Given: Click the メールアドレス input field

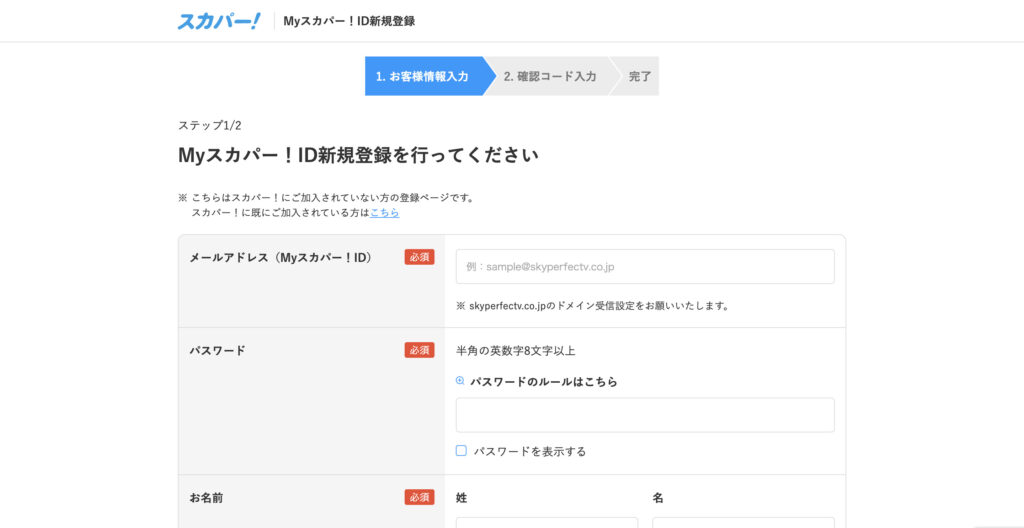Looking at the screenshot, I should (x=645, y=267).
